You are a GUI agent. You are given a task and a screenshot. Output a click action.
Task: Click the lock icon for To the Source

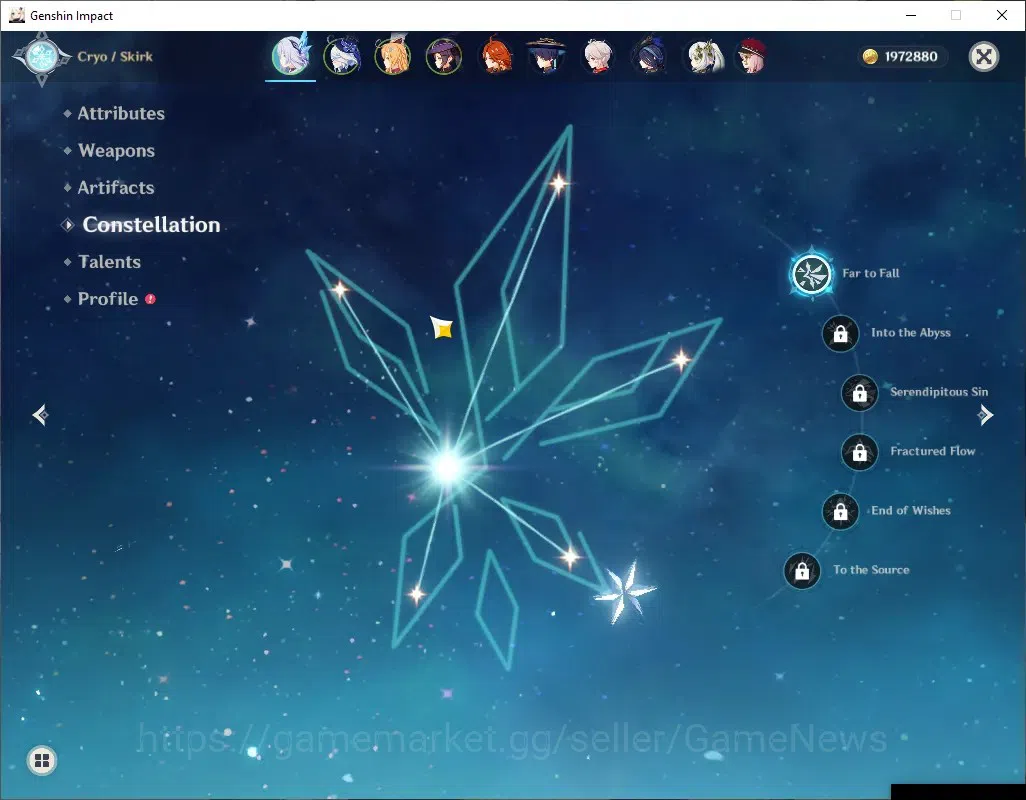pos(802,570)
